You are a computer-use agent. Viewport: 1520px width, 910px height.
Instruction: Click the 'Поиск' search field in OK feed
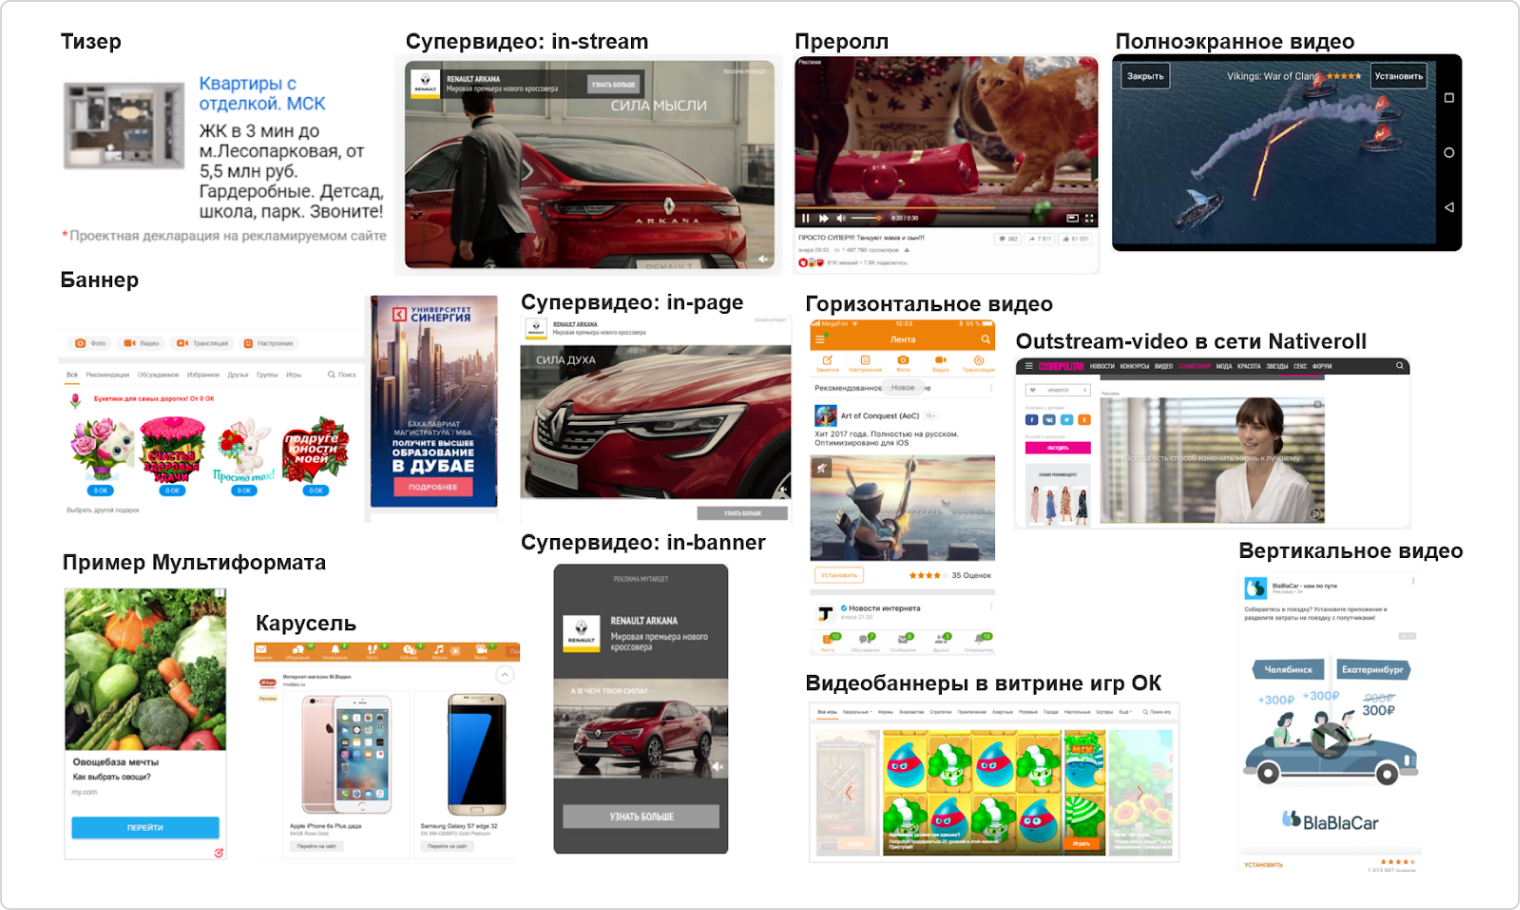coord(342,375)
